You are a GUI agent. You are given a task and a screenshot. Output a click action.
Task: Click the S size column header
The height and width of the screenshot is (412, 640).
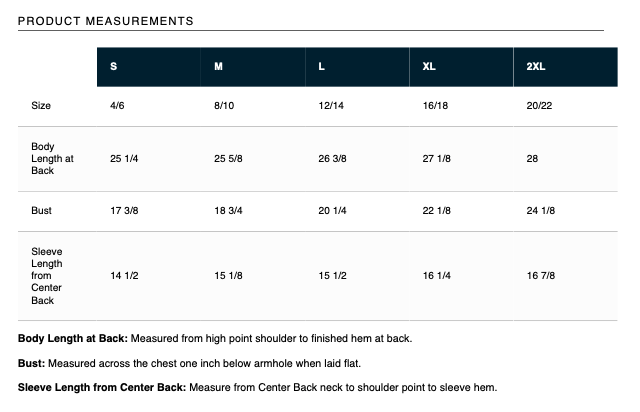pos(114,66)
